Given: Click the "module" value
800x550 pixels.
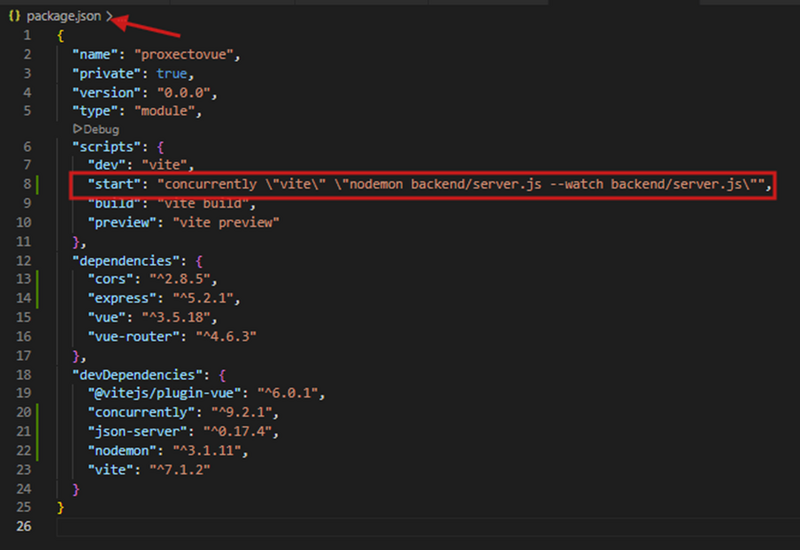Looking at the screenshot, I should 164,111.
